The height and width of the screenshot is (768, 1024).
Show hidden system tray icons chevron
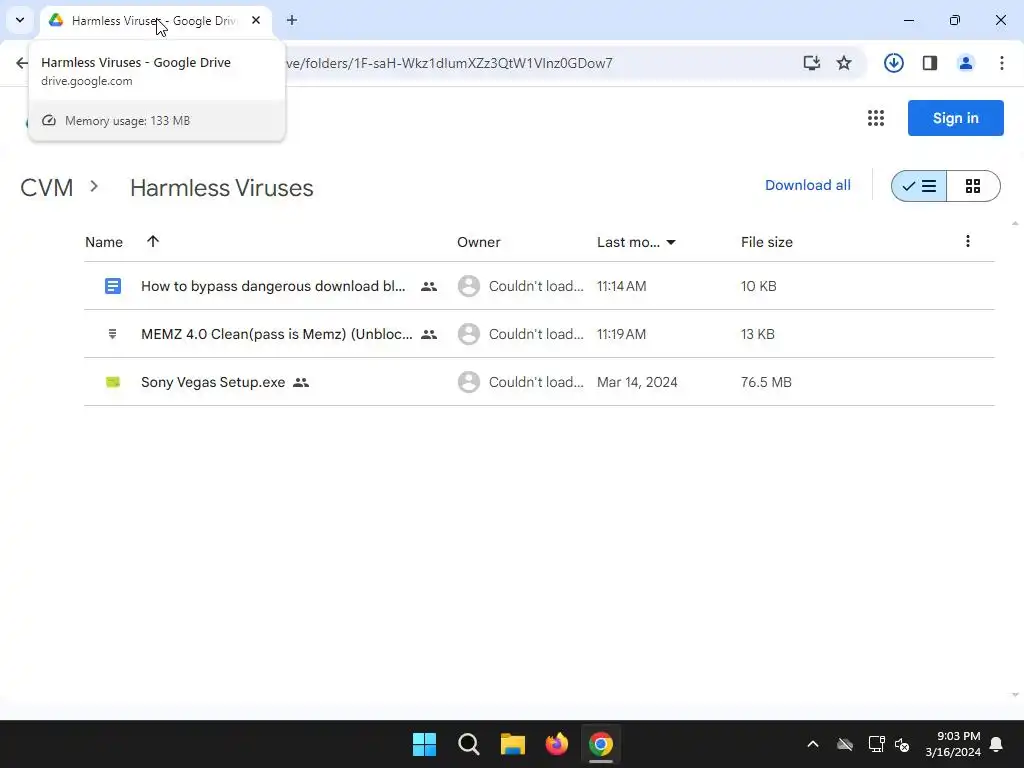813,744
